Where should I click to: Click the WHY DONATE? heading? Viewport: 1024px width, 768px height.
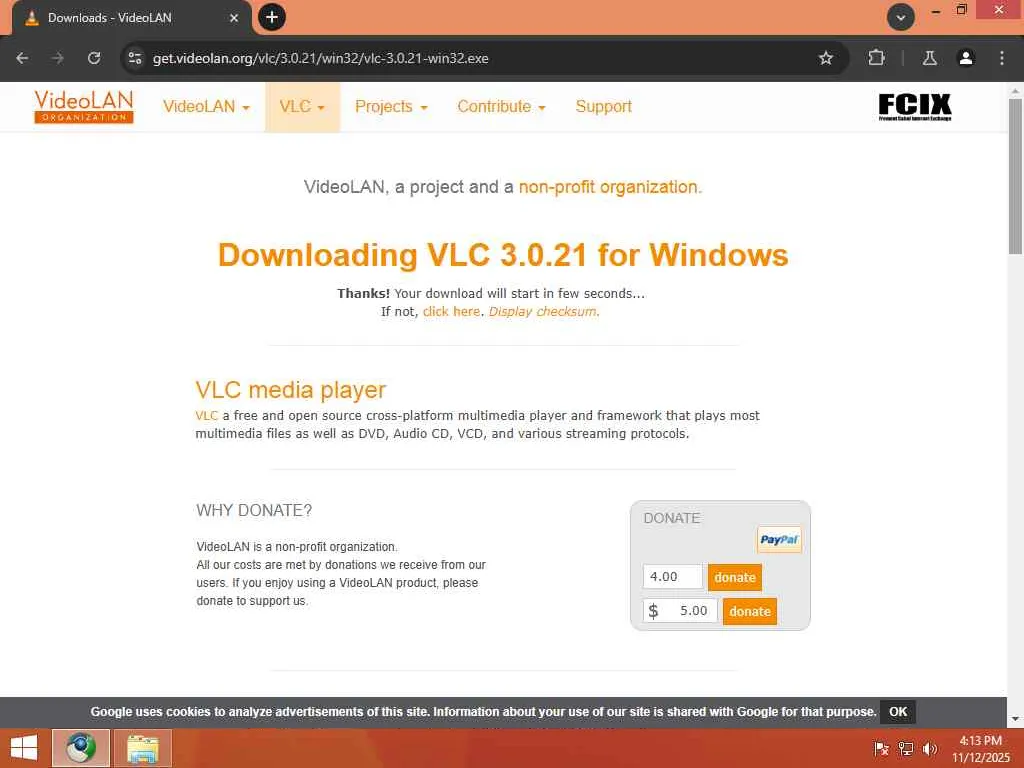(x=254, y=510)
